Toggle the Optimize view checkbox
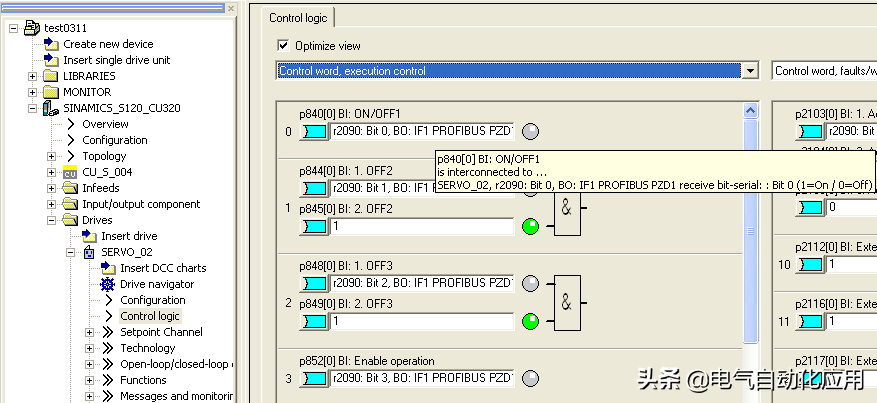Viewport: 877px width, 403px height. [283, 46]
